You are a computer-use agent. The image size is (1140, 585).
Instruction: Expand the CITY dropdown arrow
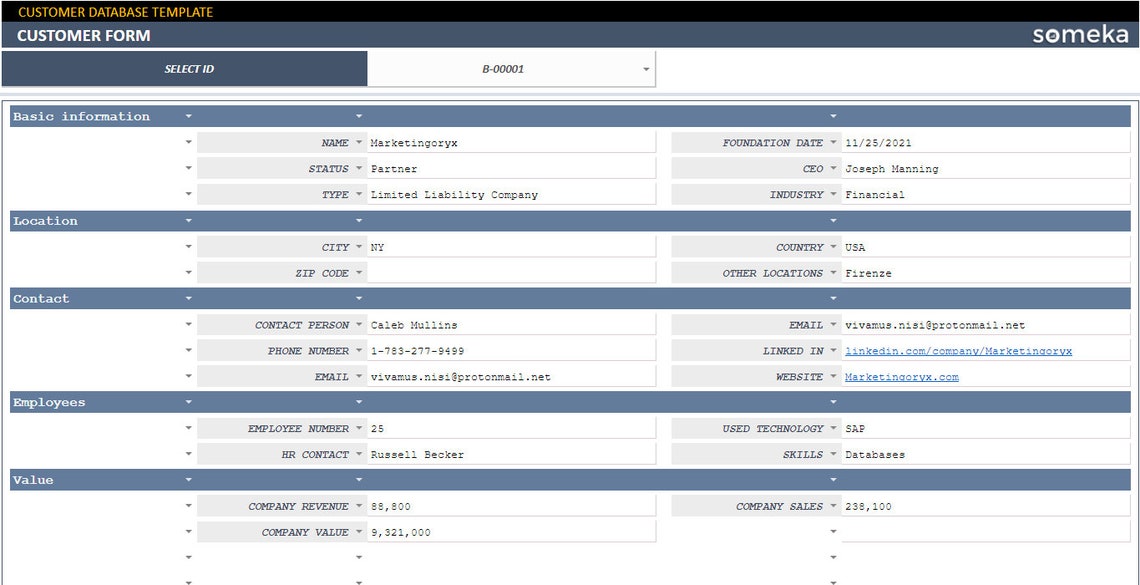(358, 246)
